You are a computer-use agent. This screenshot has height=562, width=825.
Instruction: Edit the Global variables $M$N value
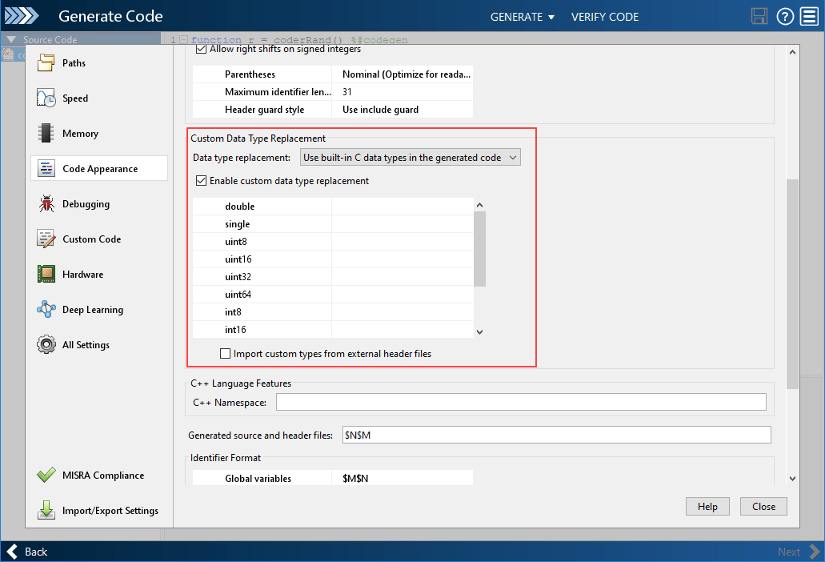point(403,478)
